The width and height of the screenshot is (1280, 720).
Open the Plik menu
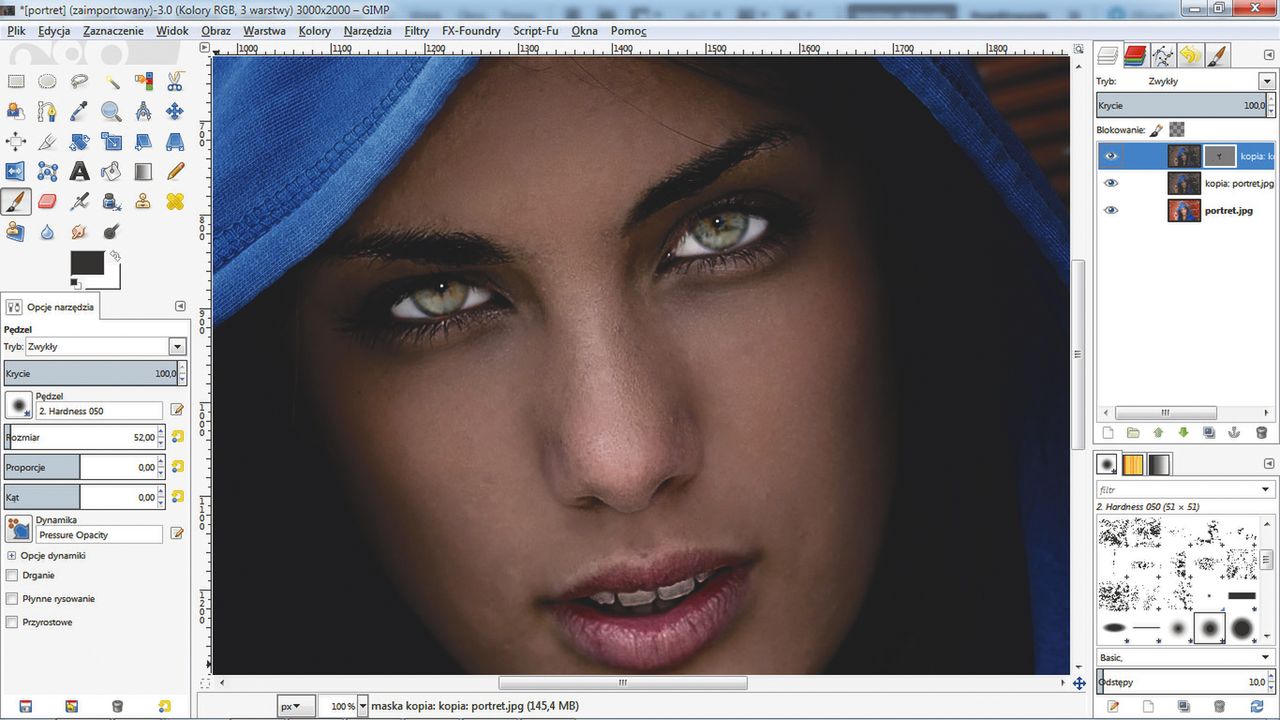16,31
